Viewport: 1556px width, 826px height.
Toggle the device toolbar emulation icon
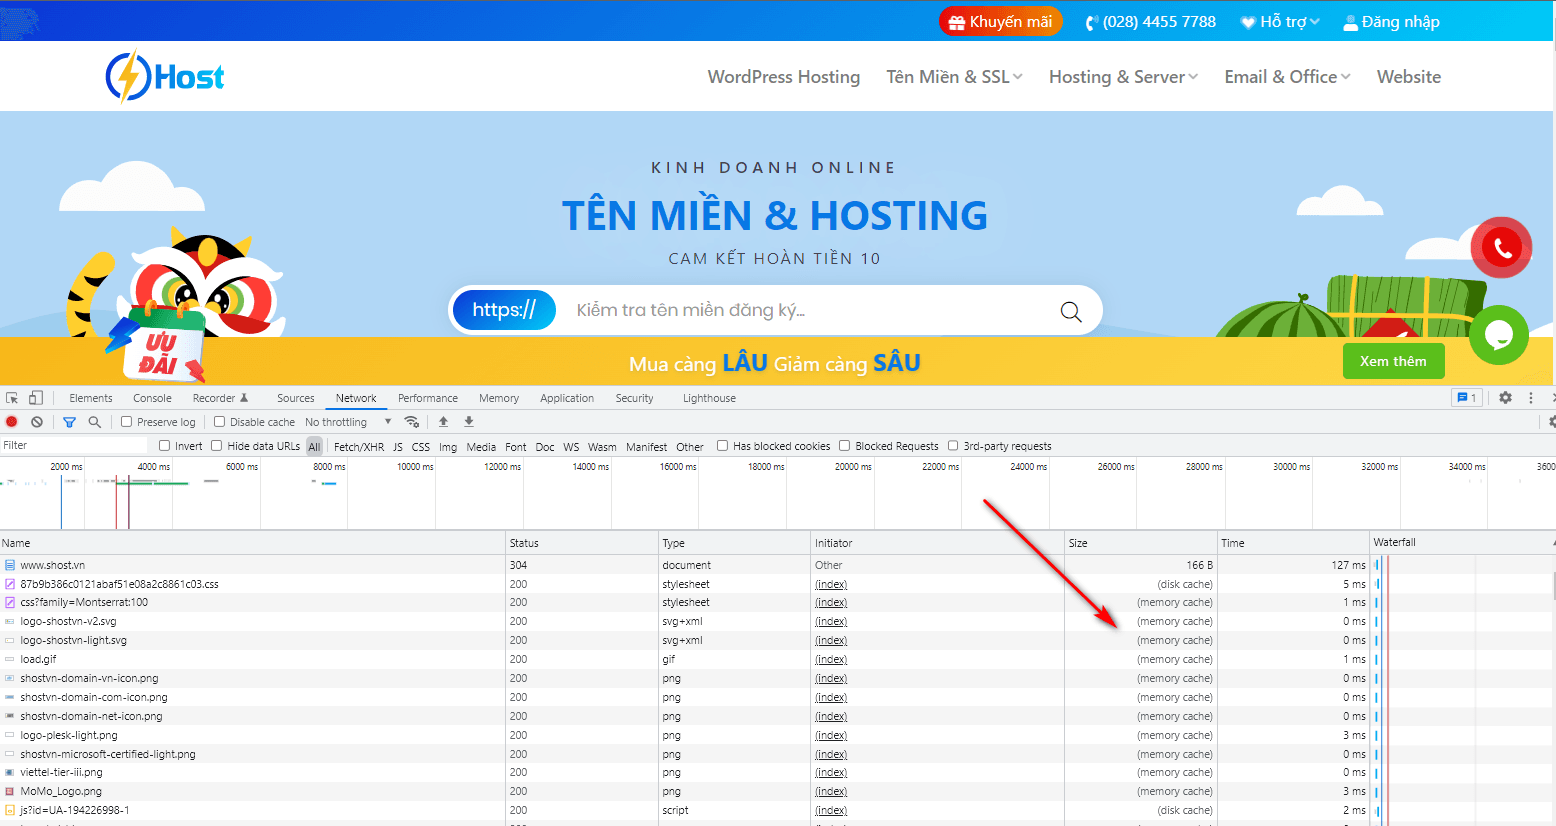[36, 398]
